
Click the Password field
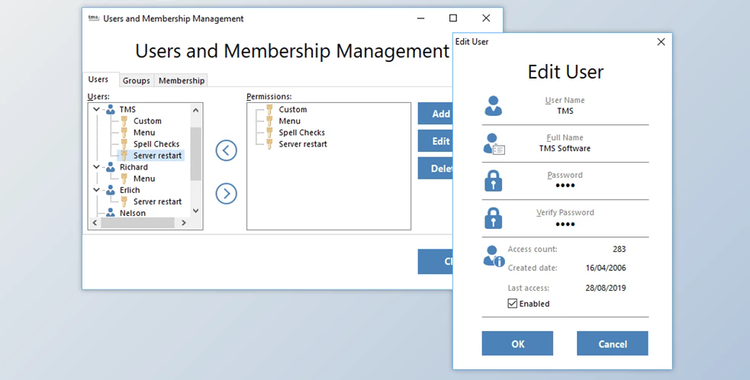point(565,186)
